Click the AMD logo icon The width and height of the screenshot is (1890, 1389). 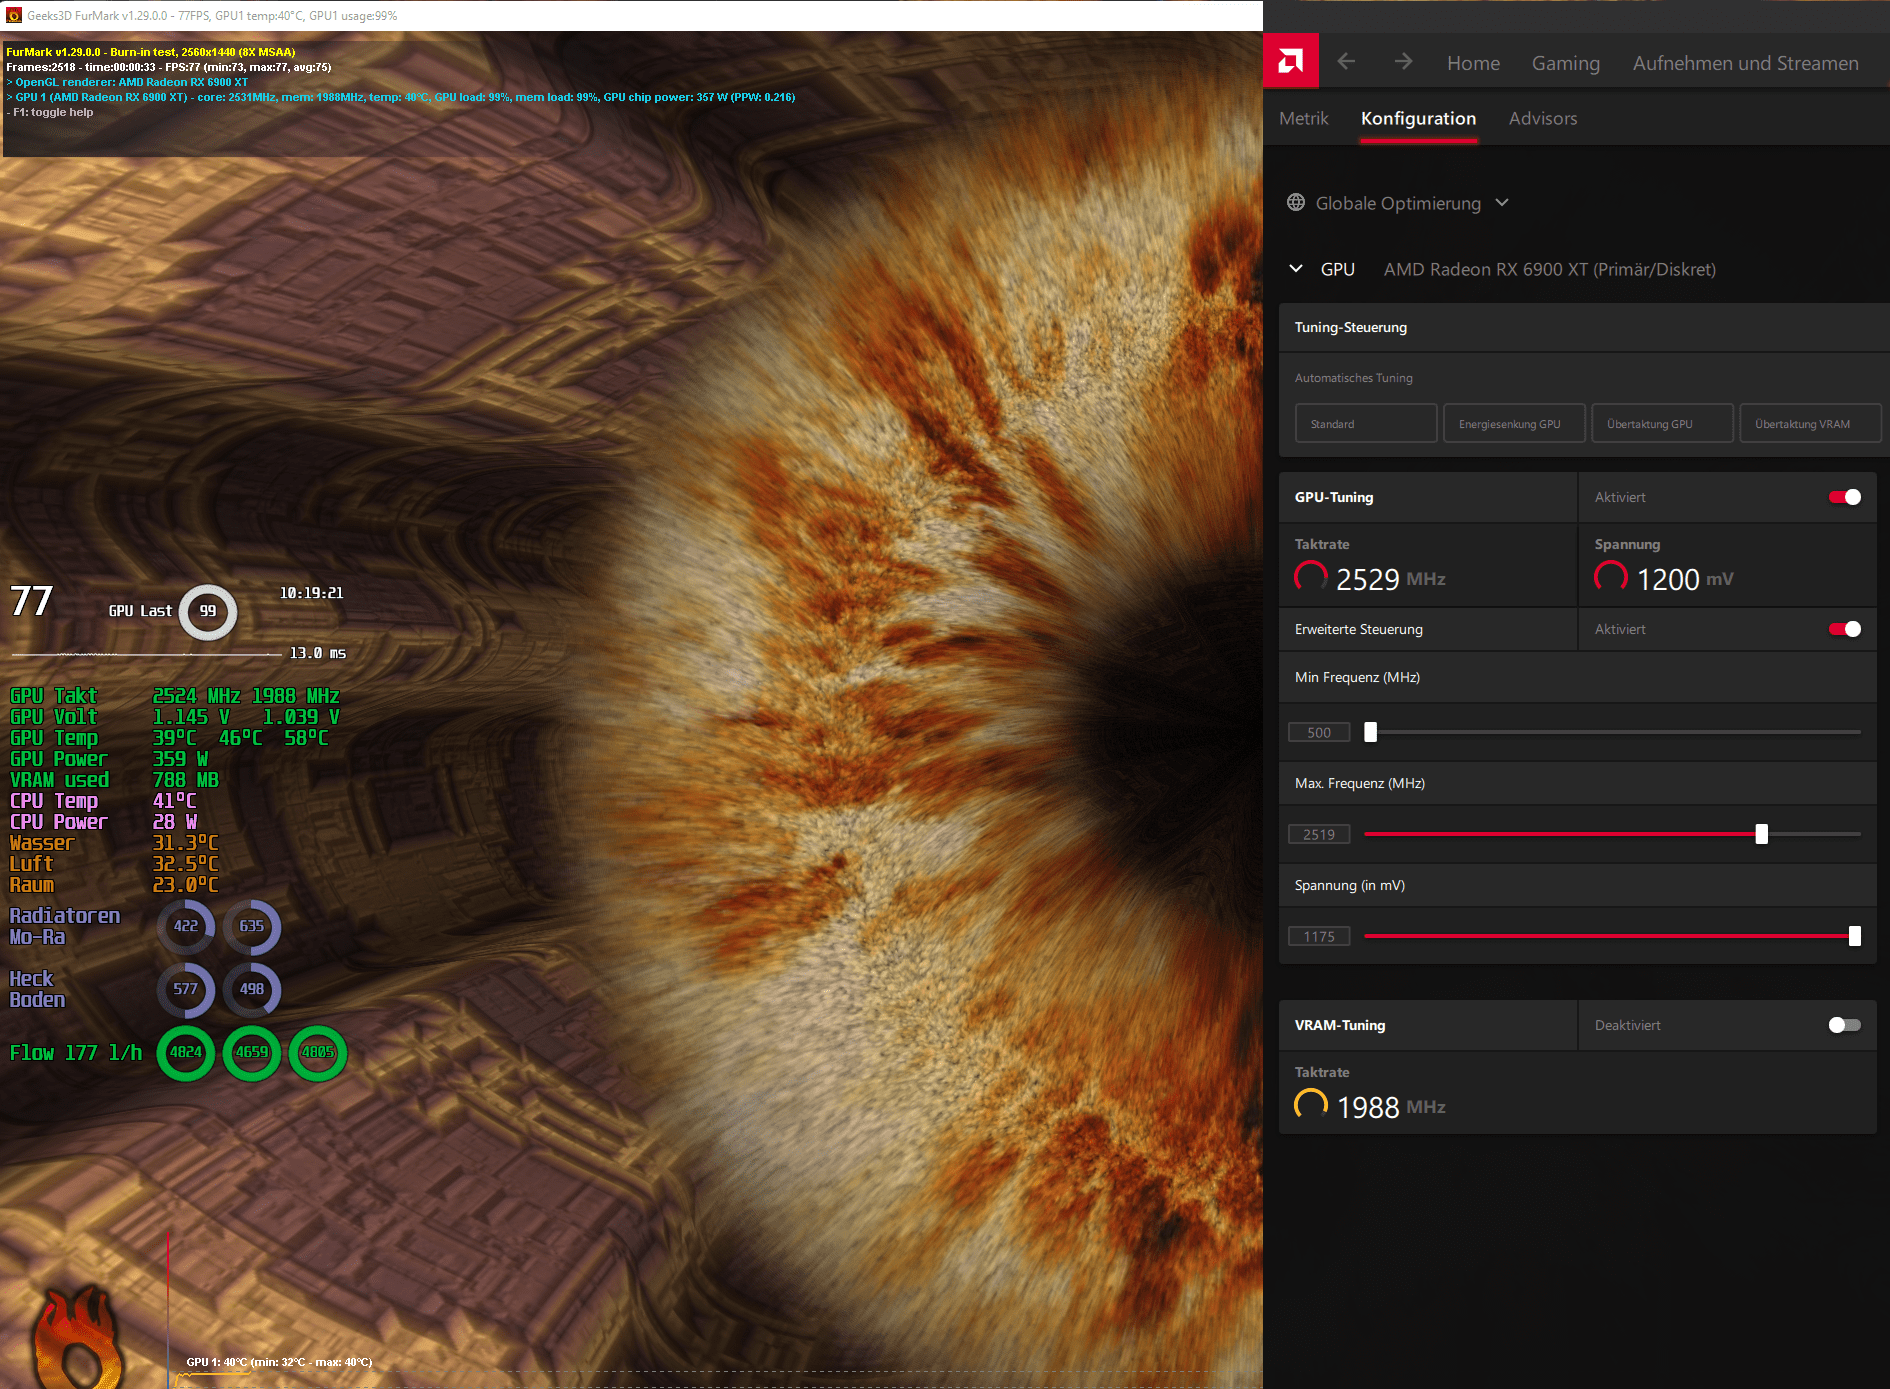coord(1291,62)
